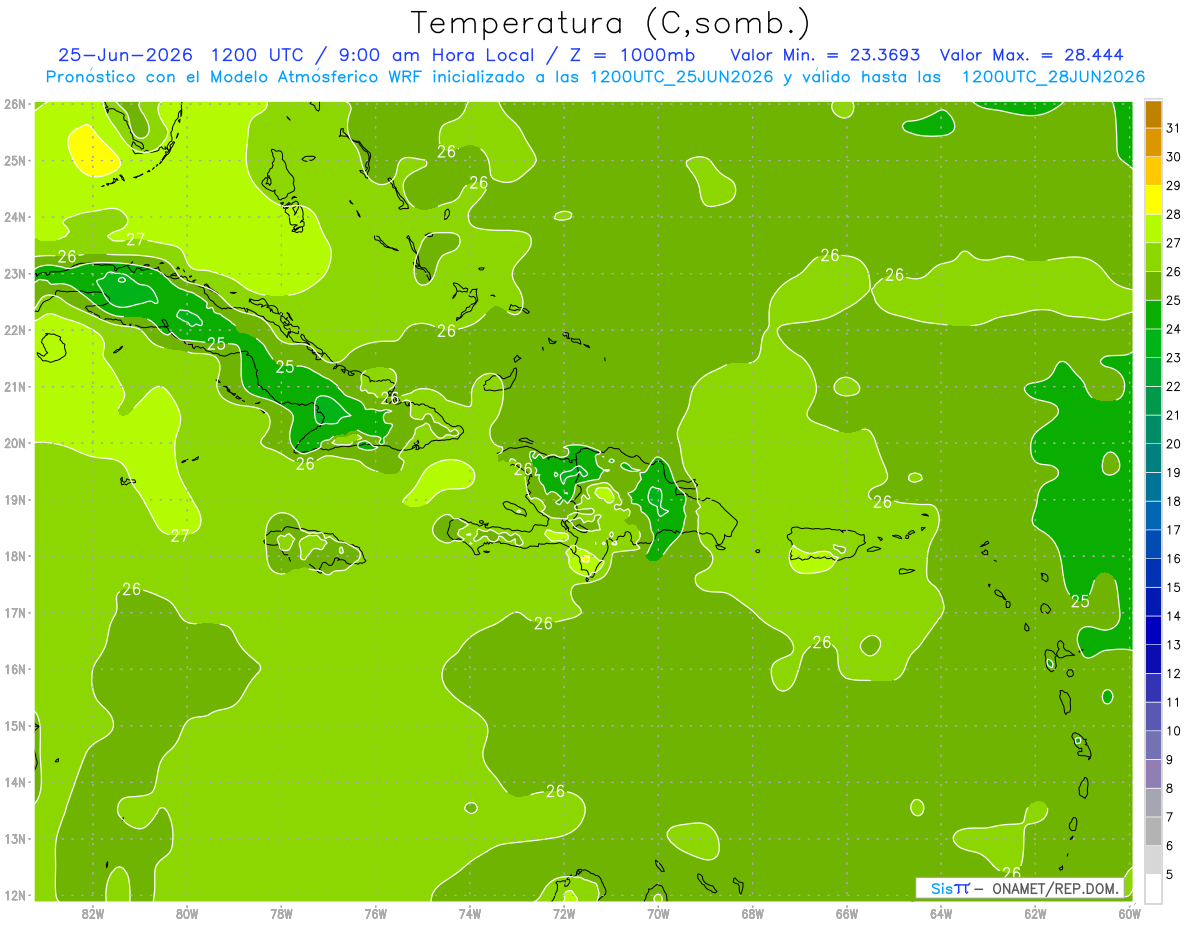Click the '1200UTC_28JUN2026' valid-until time
The image size is (1200, 927).
[x=1053, y=77]
